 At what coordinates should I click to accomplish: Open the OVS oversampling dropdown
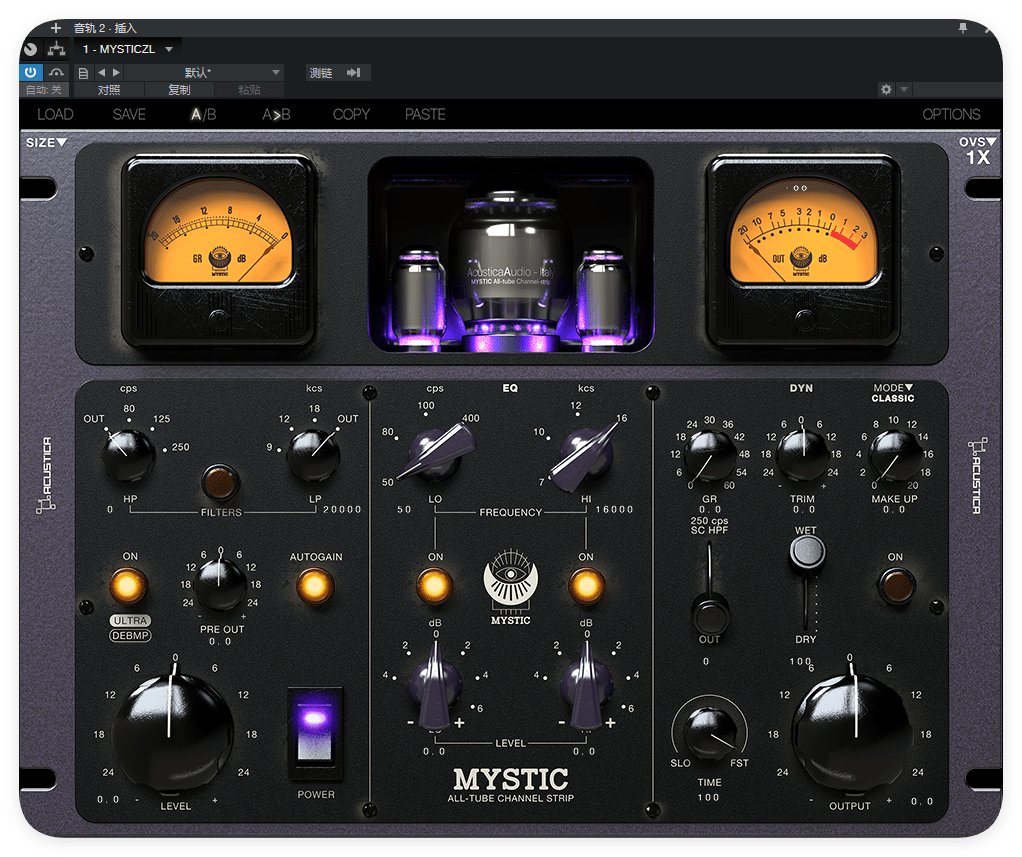976,151
